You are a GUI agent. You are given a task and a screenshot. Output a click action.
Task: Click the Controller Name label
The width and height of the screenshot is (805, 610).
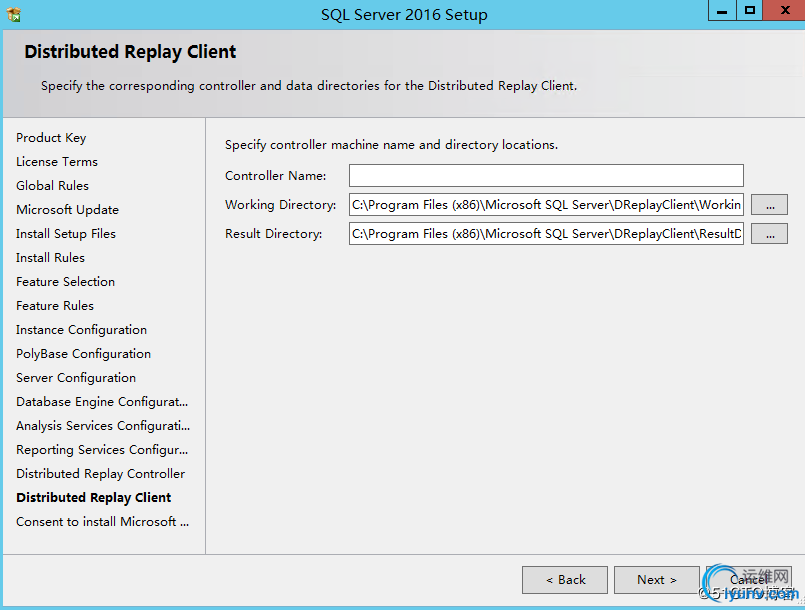click(x=275, y=176)
